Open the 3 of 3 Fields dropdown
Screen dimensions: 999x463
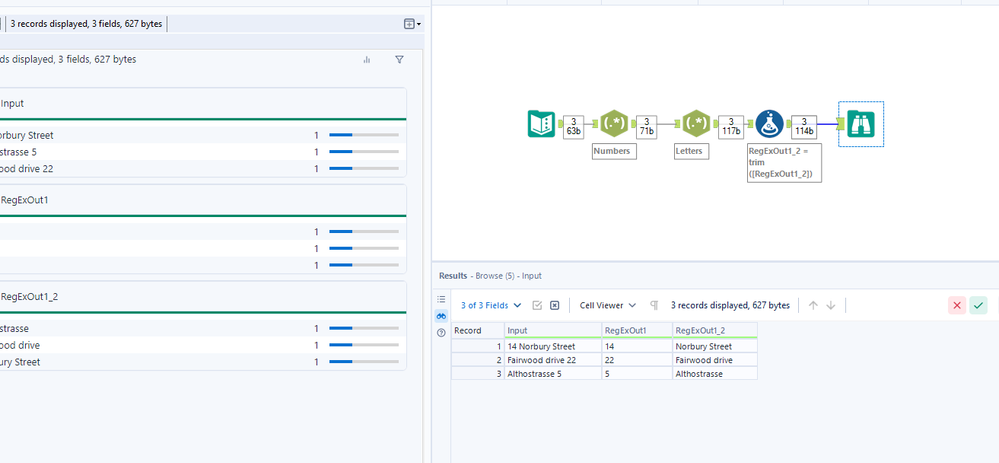(491, 306)
